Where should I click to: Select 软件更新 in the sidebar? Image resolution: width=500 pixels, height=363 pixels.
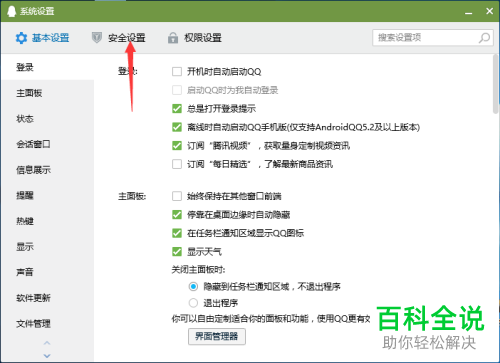coord(48,298)
